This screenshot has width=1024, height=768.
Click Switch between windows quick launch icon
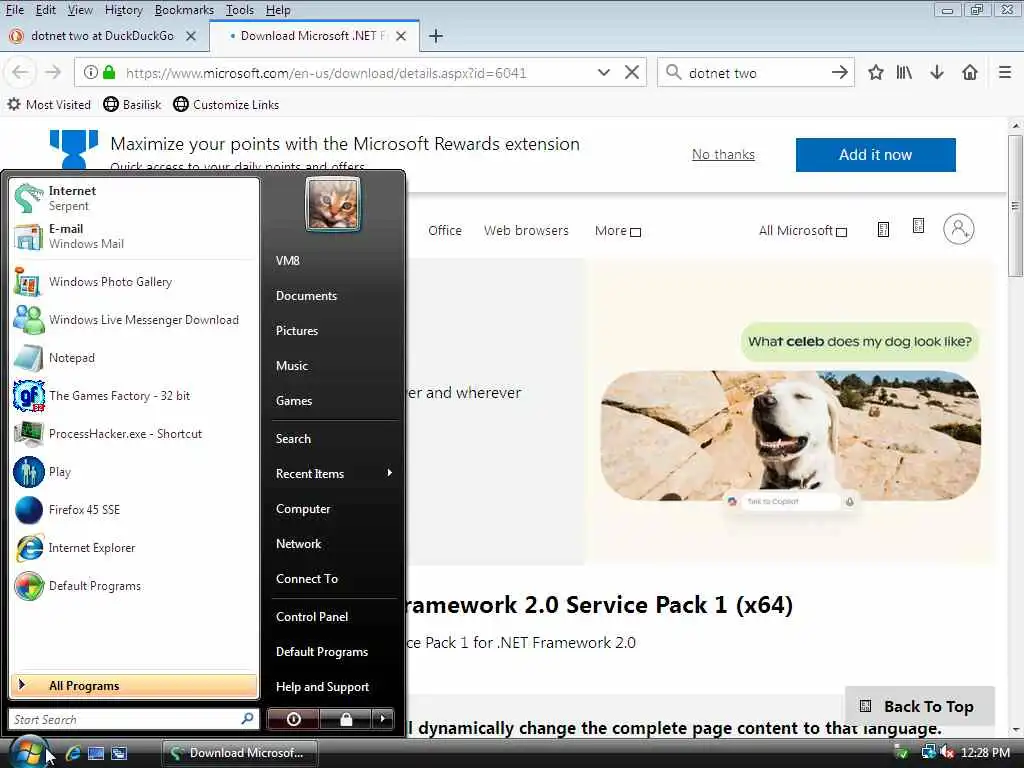point(119,753)
